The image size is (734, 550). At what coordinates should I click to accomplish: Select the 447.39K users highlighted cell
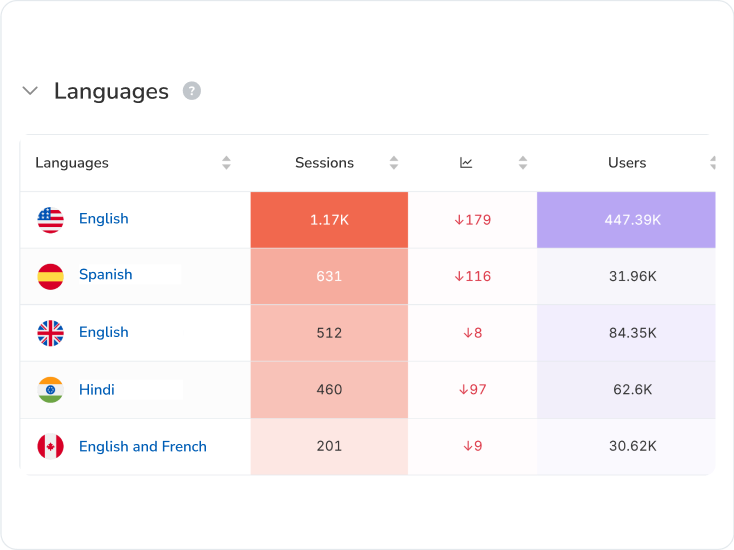626,220
